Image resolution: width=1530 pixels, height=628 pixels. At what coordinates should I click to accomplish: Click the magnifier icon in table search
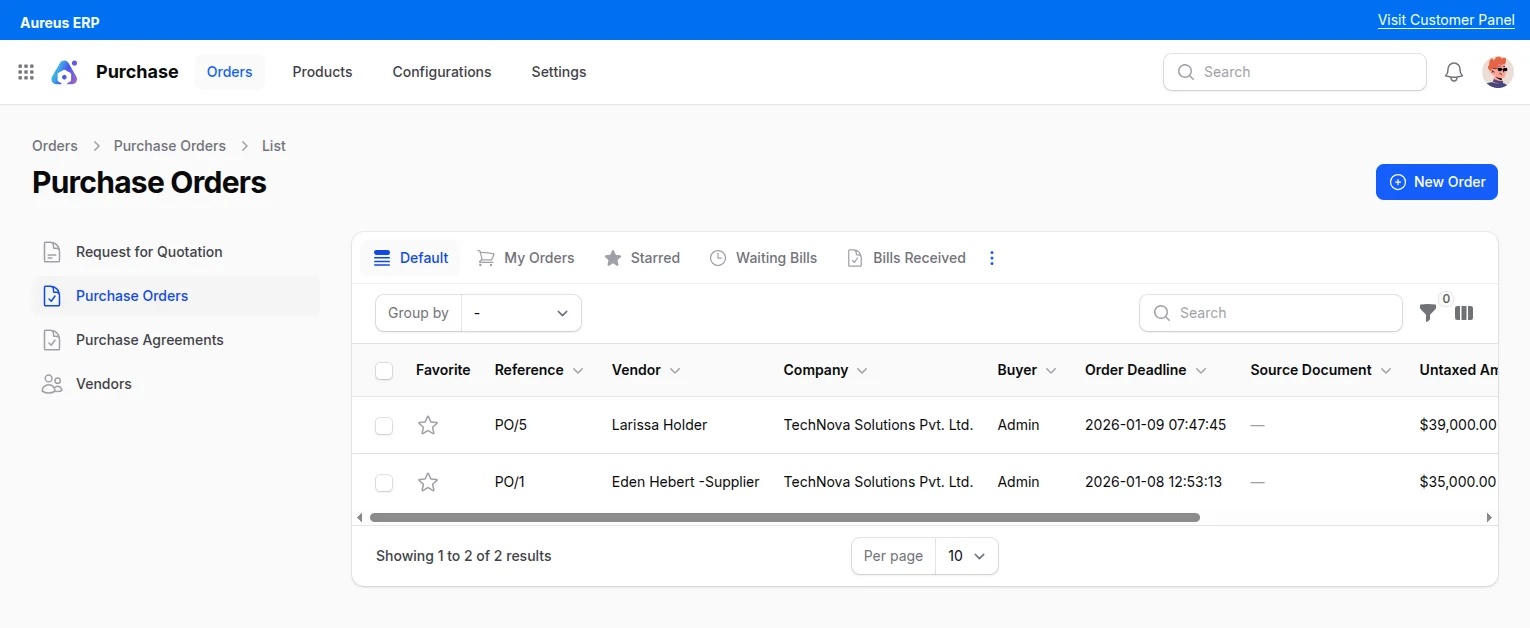[1162, 313]
